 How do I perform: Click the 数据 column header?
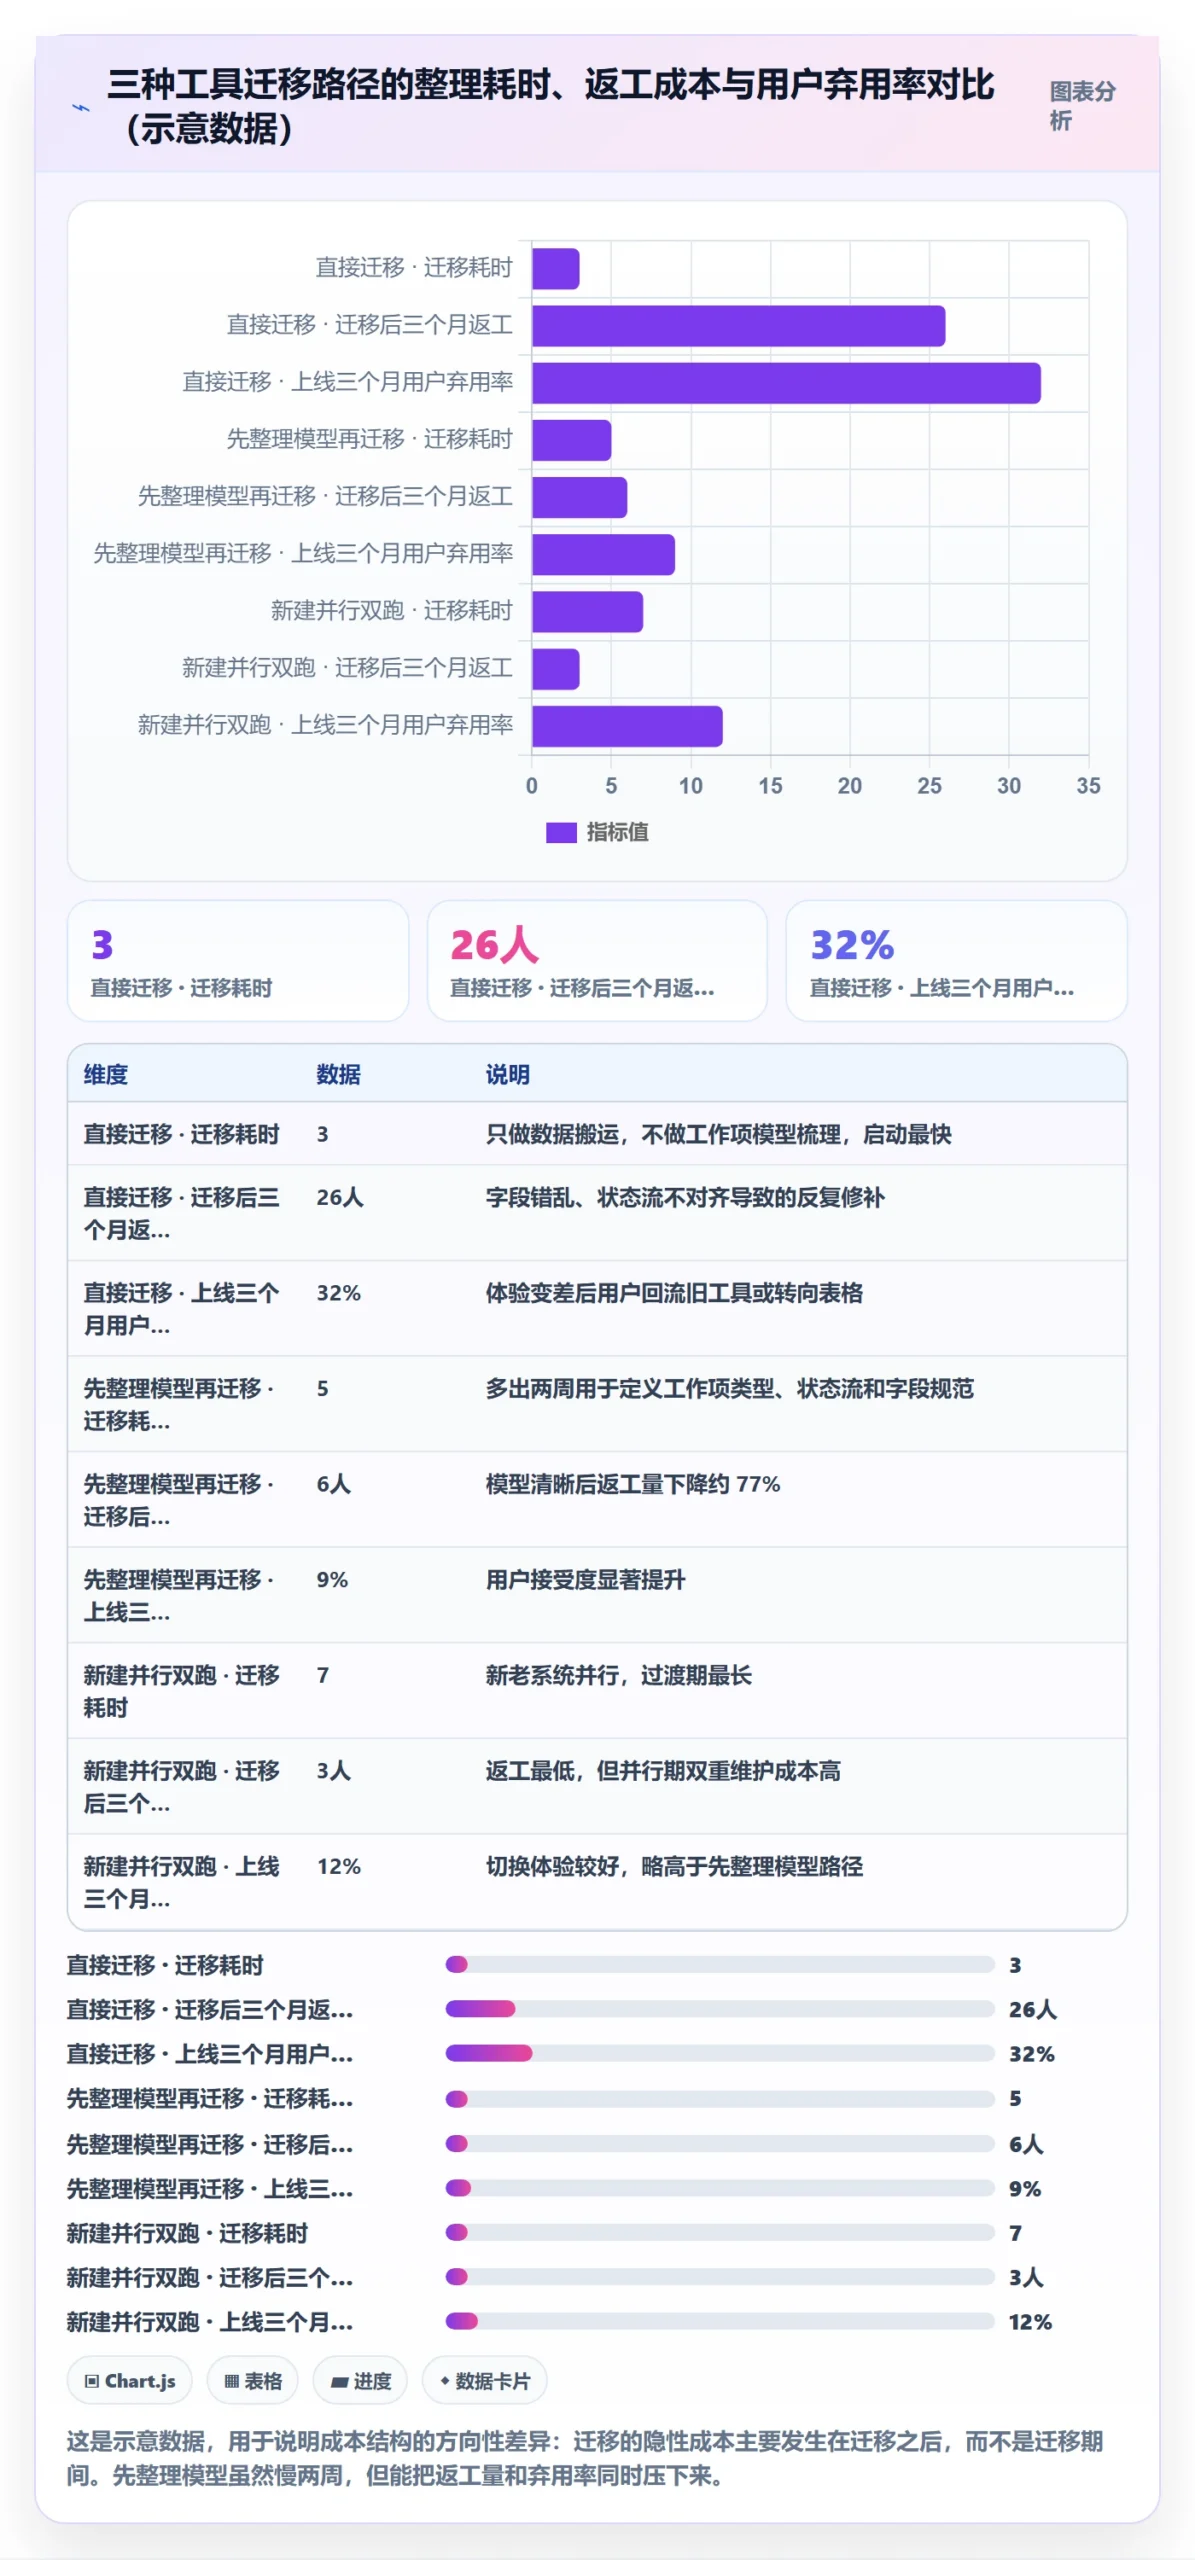click(338, 1075)
